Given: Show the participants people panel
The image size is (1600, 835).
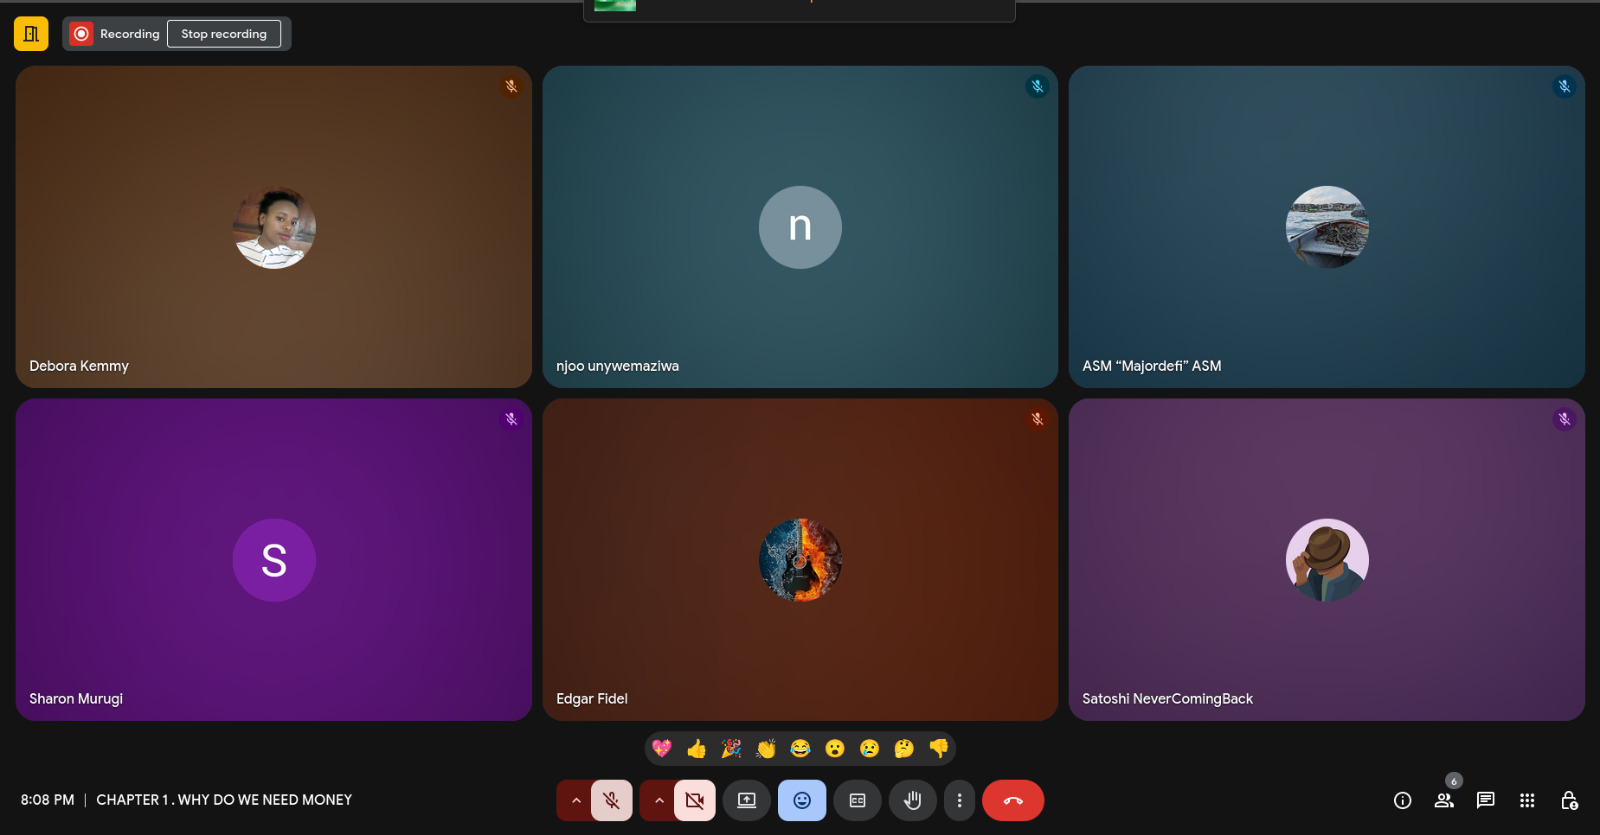Looking at the screenshot, I should pos(1444,800).
